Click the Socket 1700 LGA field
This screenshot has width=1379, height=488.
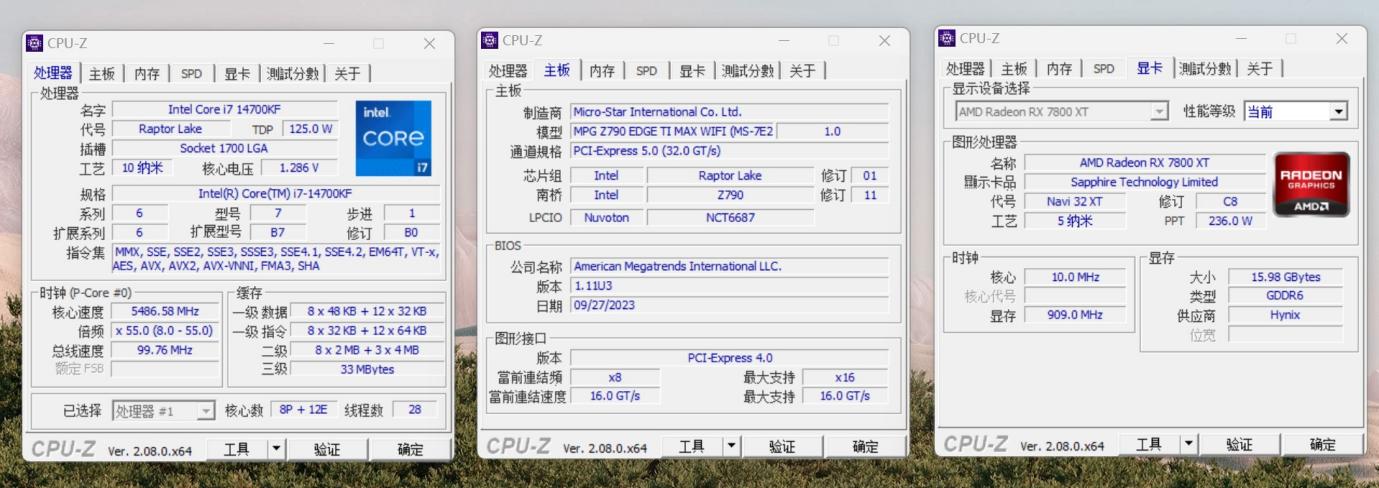pyautogui.click(x=225, y=148)
